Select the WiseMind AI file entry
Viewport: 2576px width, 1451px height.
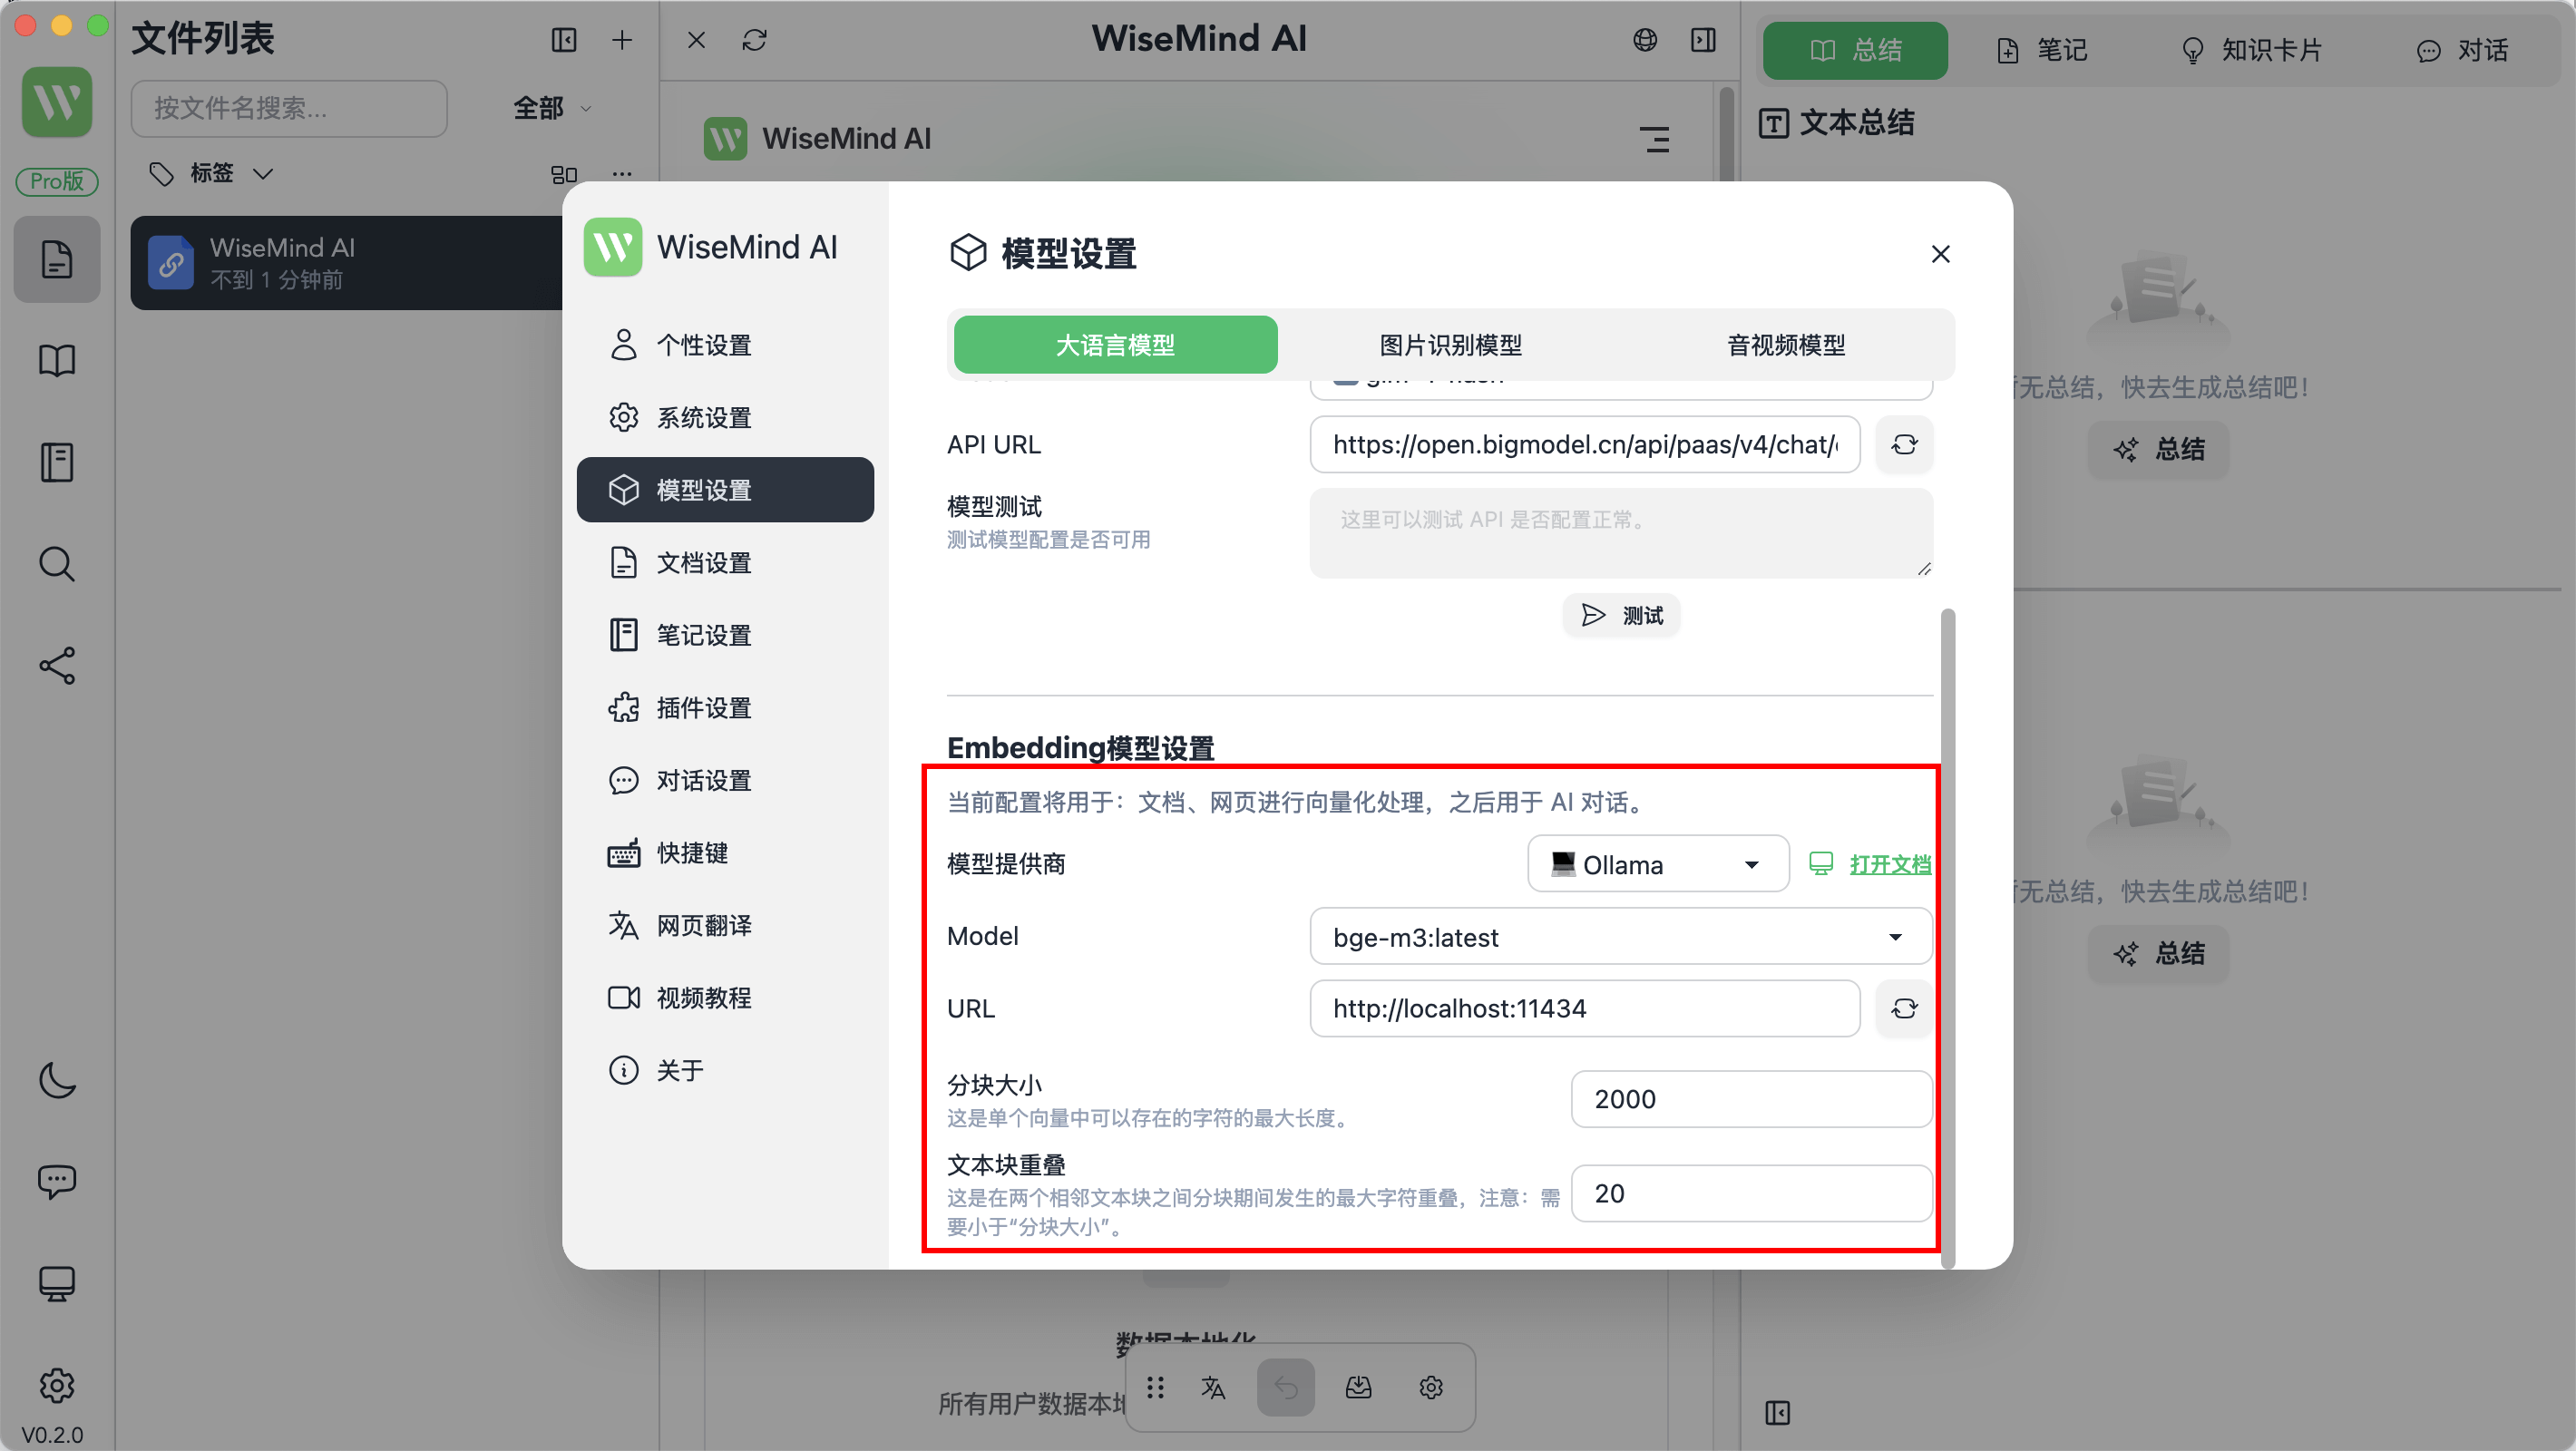click(x=346, y=263)
